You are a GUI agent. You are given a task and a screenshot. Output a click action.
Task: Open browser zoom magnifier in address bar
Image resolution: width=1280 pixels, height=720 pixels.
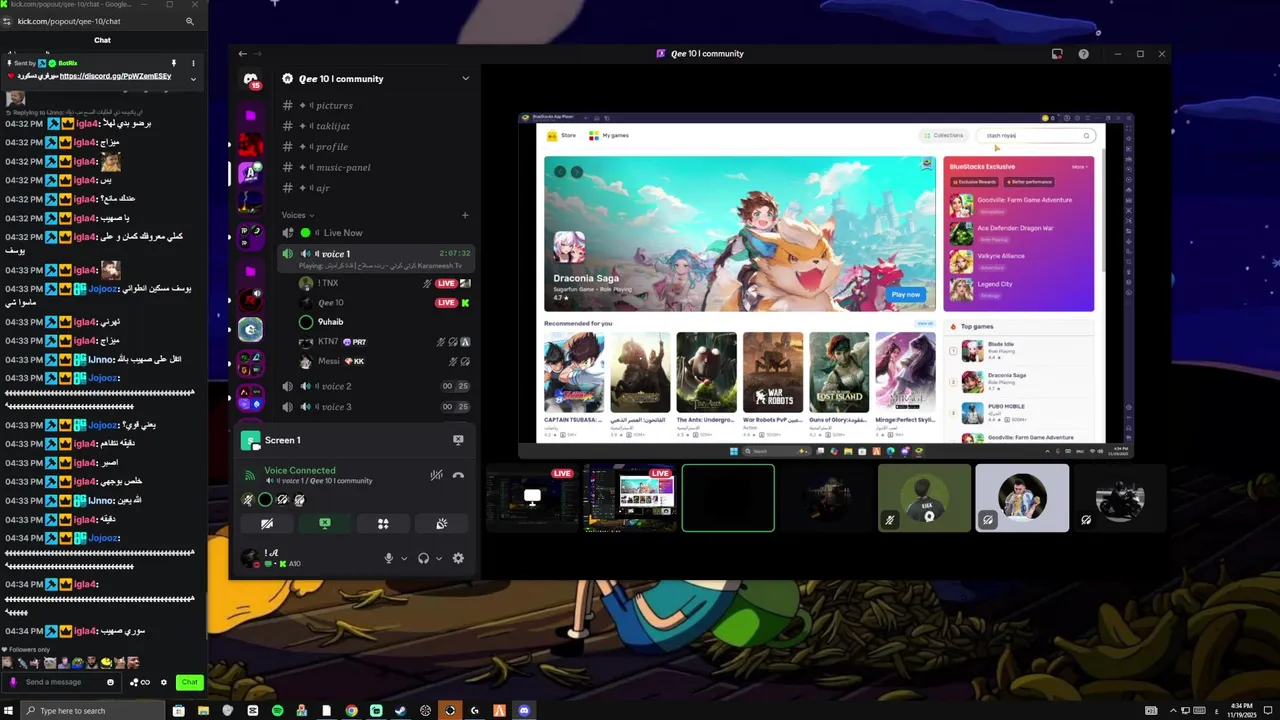pos(190,21)
